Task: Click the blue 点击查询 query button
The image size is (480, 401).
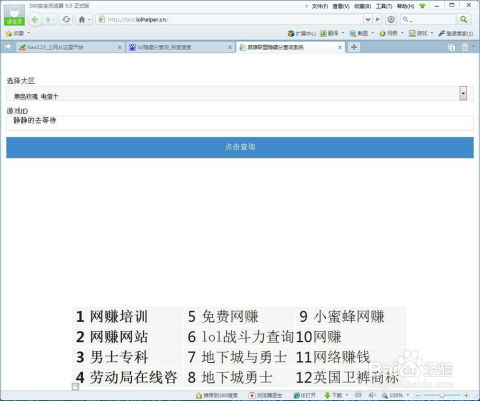Action: tap(240, 147)
